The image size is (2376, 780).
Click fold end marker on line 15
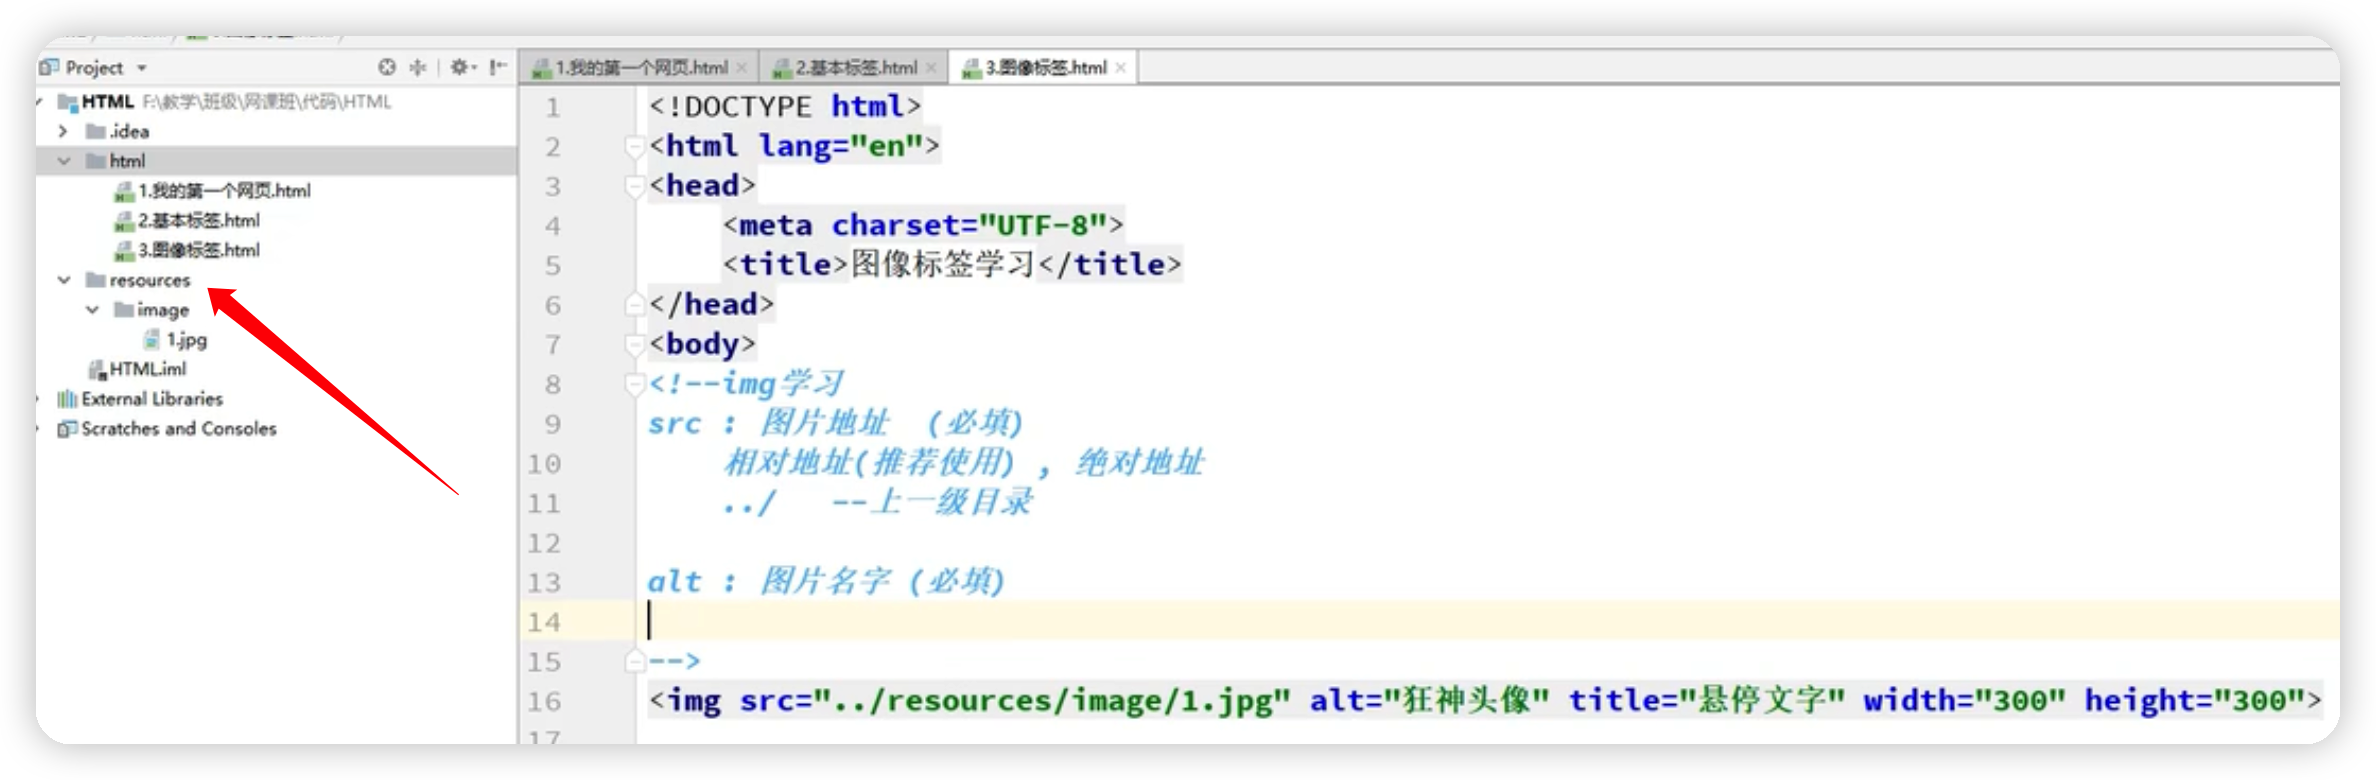[634, 661]
